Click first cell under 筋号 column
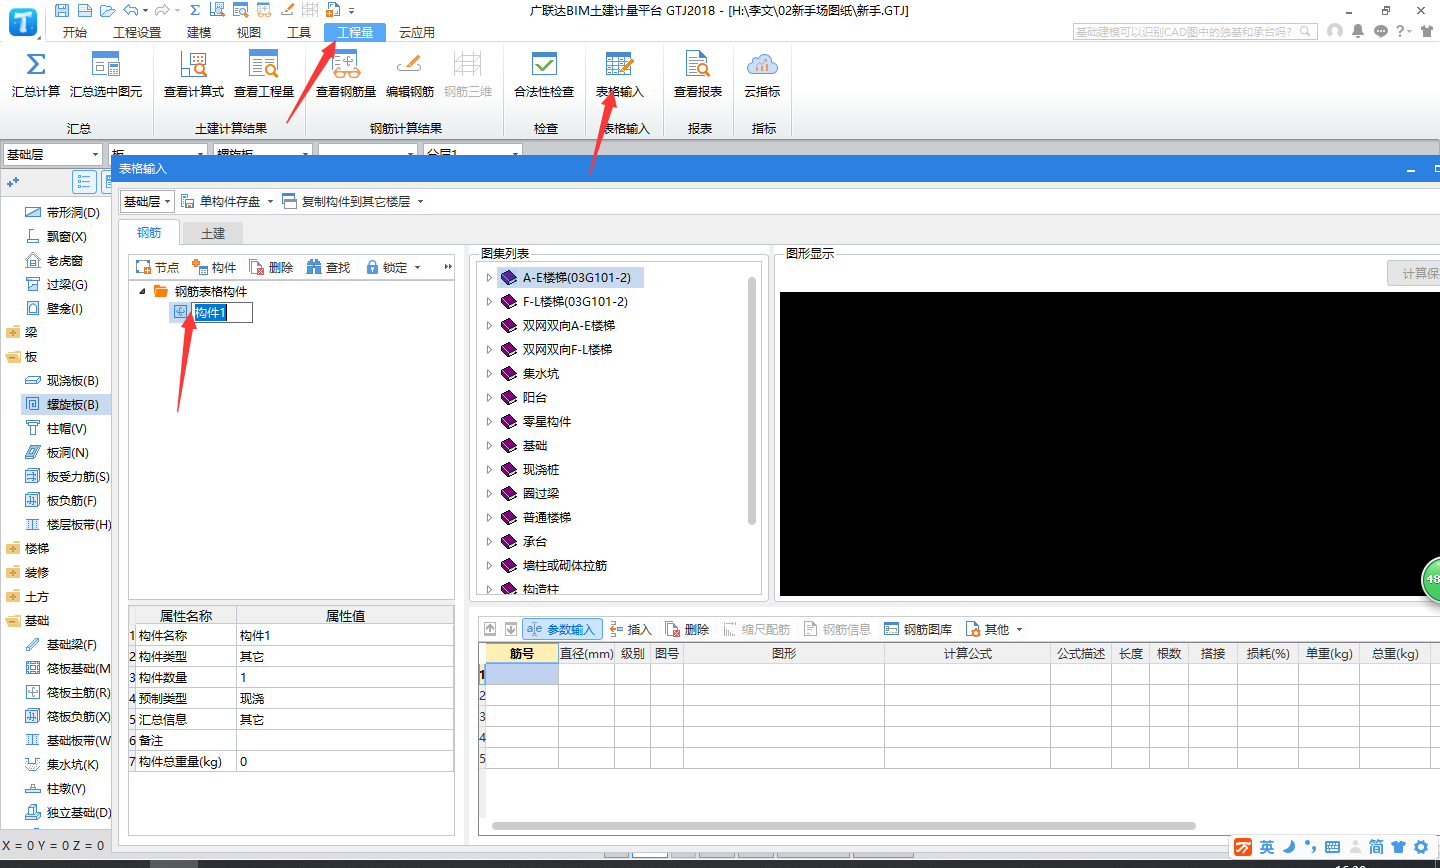 (522, 674)
